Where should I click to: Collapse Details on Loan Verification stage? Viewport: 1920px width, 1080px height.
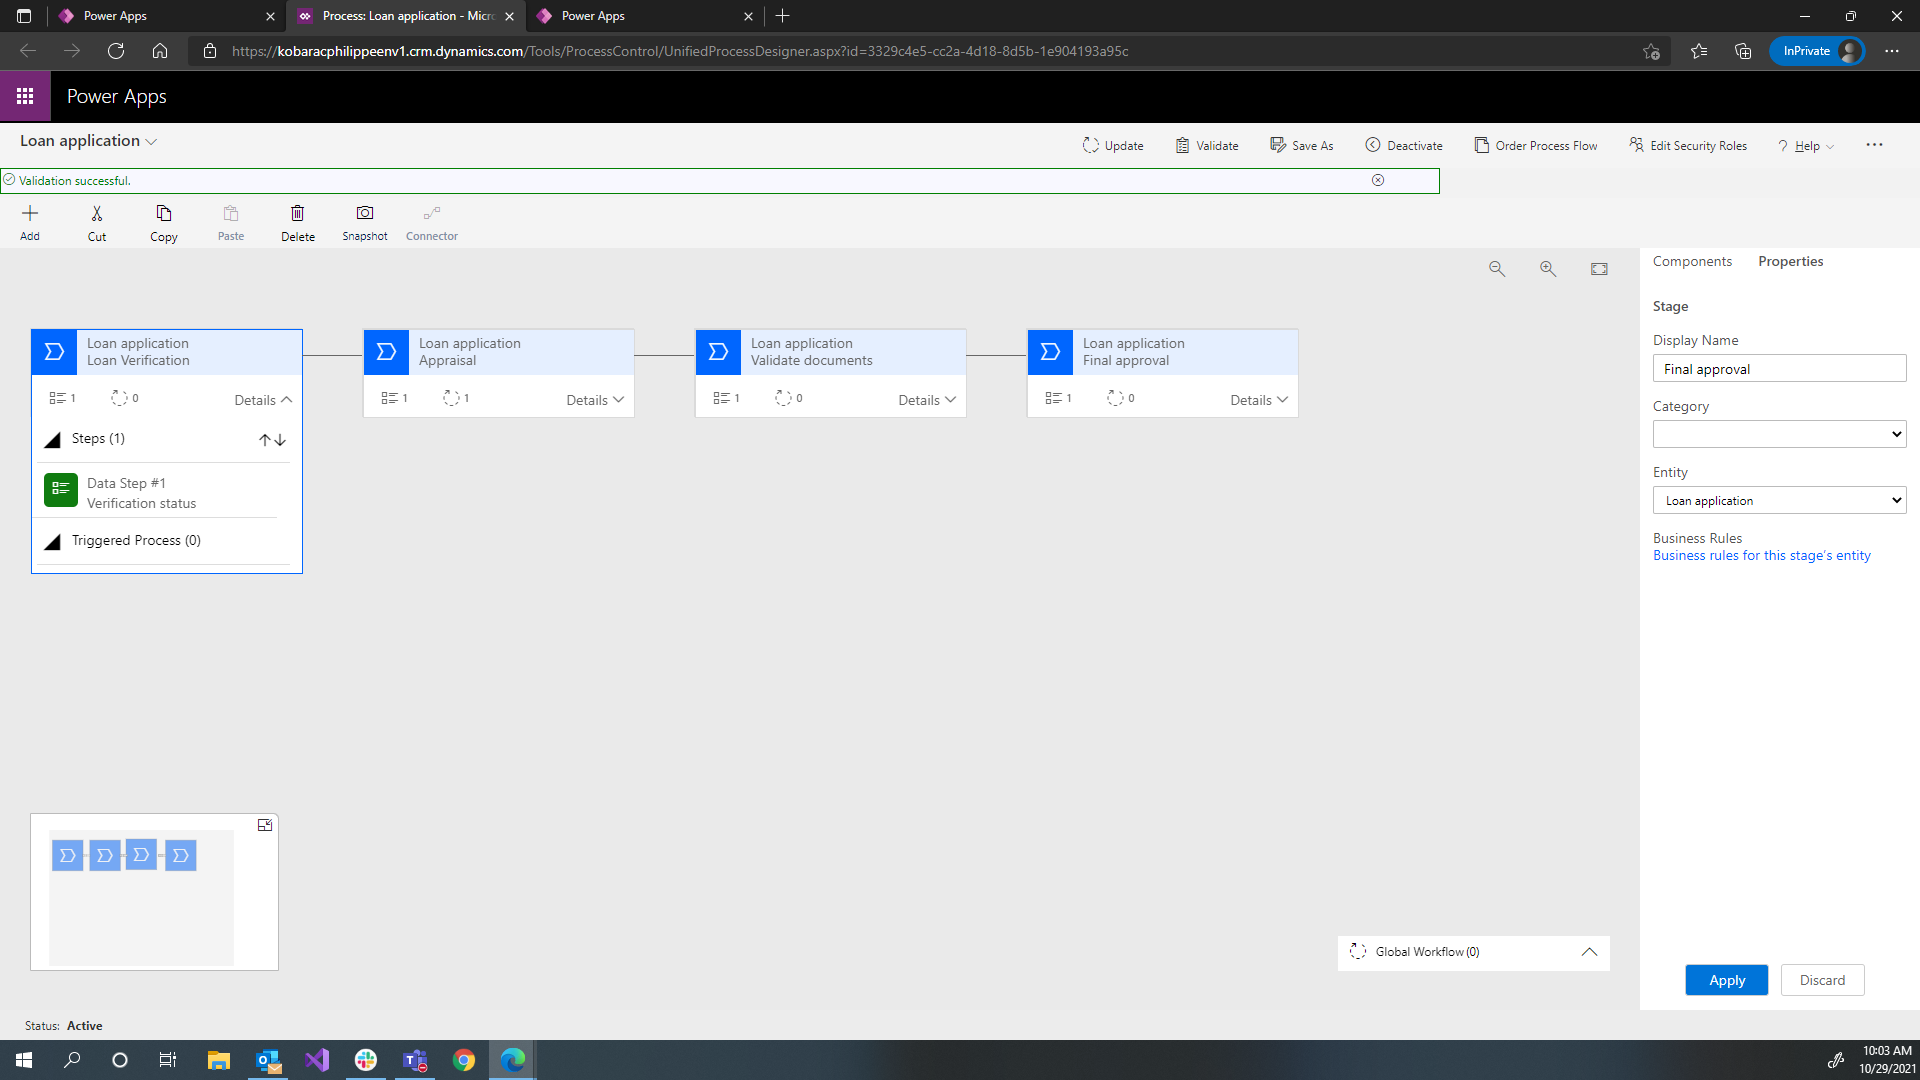point(263,400)
